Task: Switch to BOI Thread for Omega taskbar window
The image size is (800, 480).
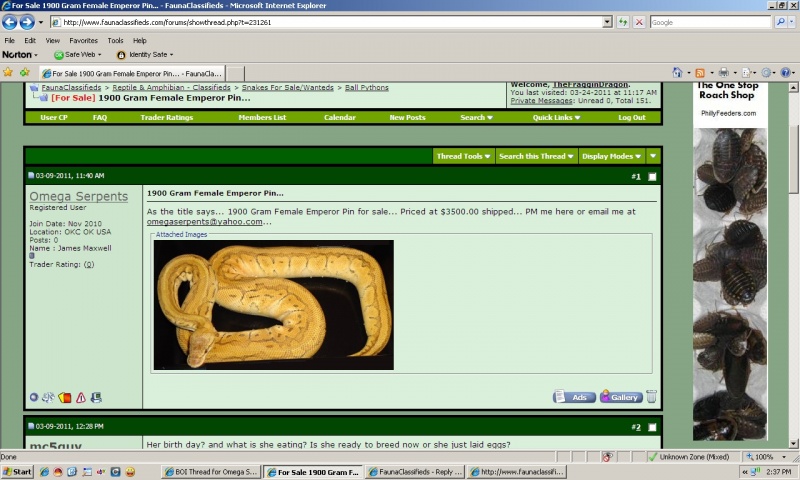Action: [211, 472]
